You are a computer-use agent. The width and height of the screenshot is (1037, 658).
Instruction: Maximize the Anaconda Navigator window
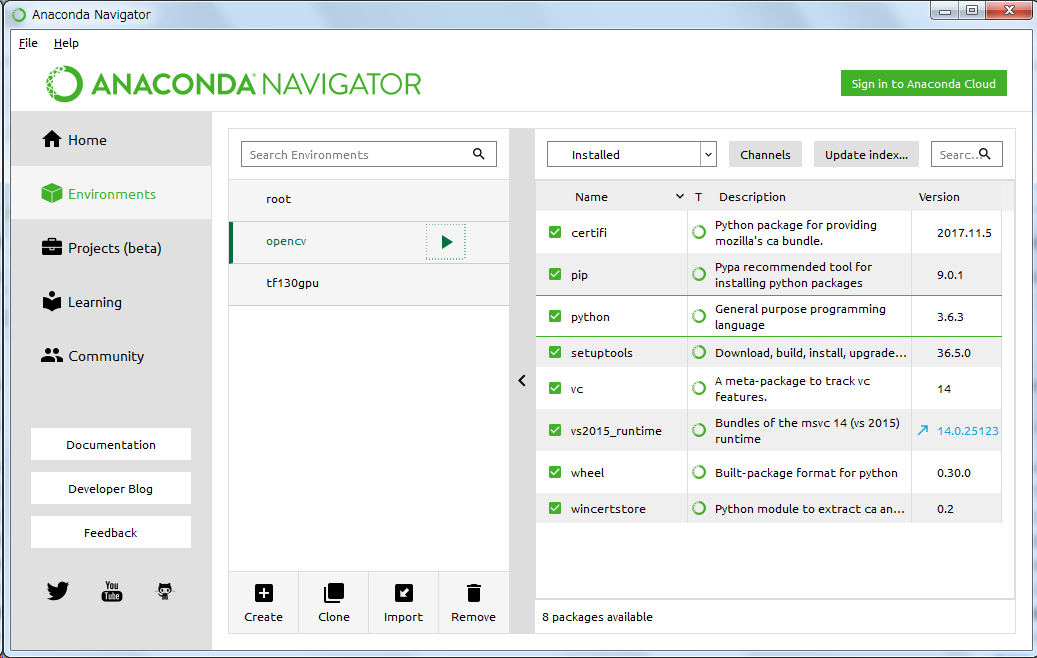click(972, 10)
